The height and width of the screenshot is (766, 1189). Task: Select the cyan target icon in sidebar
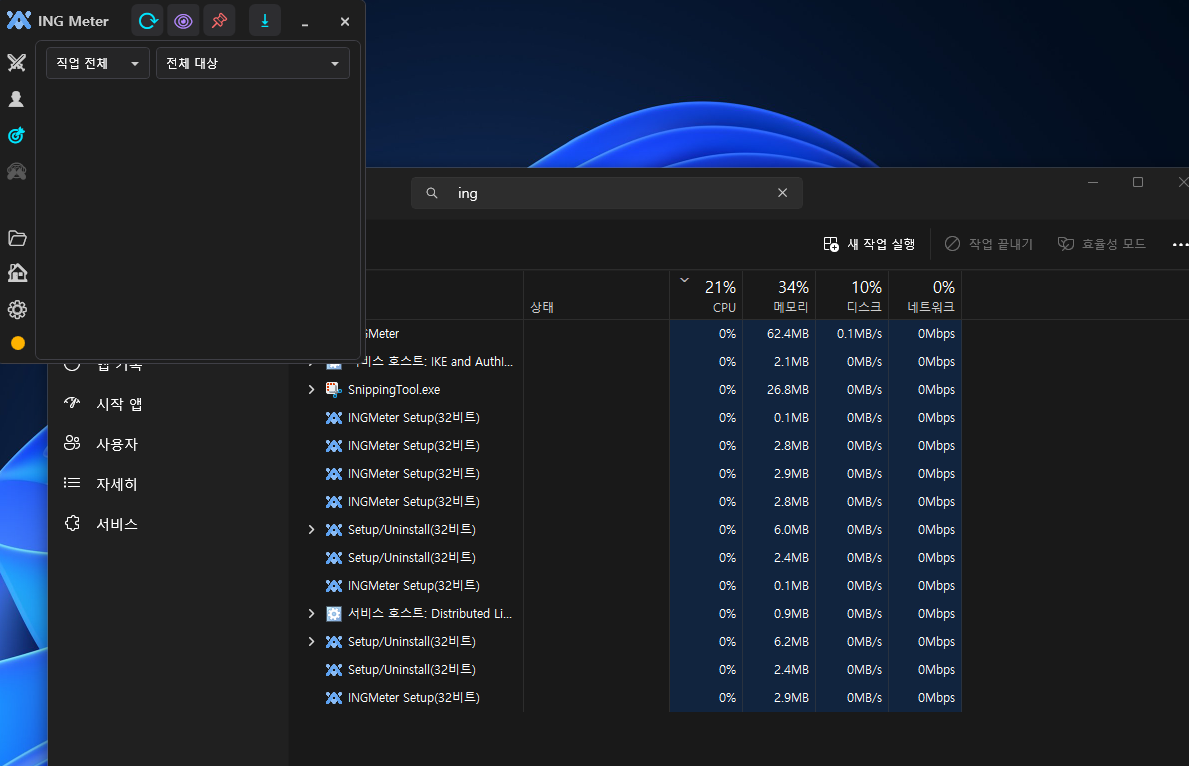coord(16,135)
